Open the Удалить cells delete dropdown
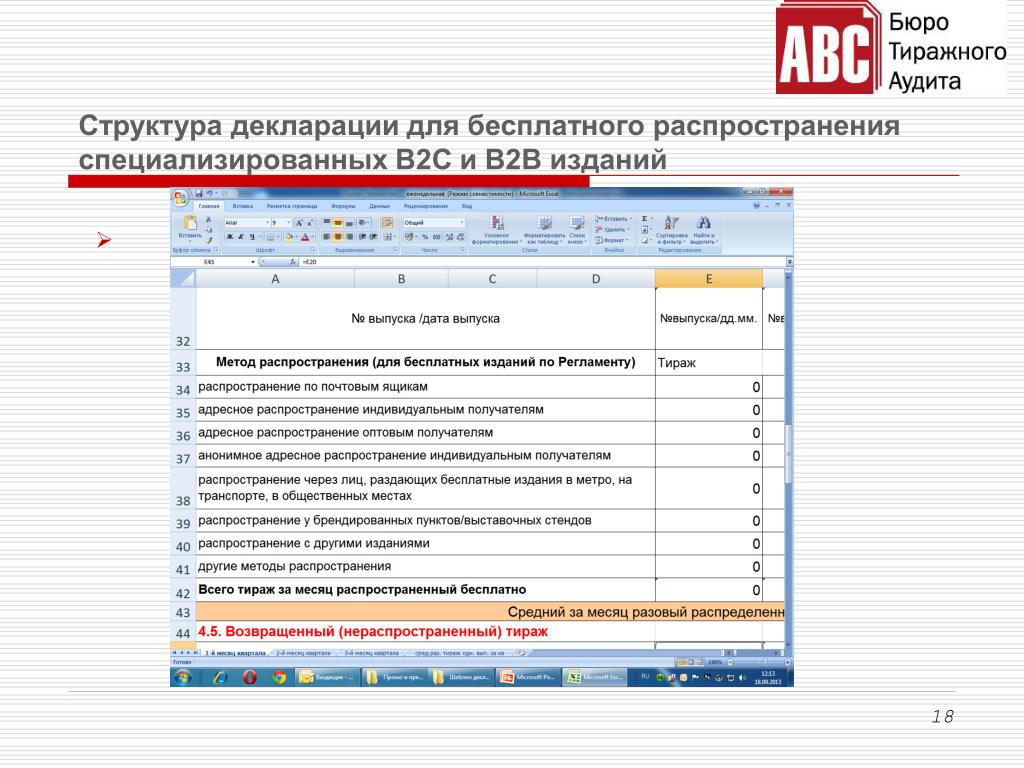 point(612,230)
